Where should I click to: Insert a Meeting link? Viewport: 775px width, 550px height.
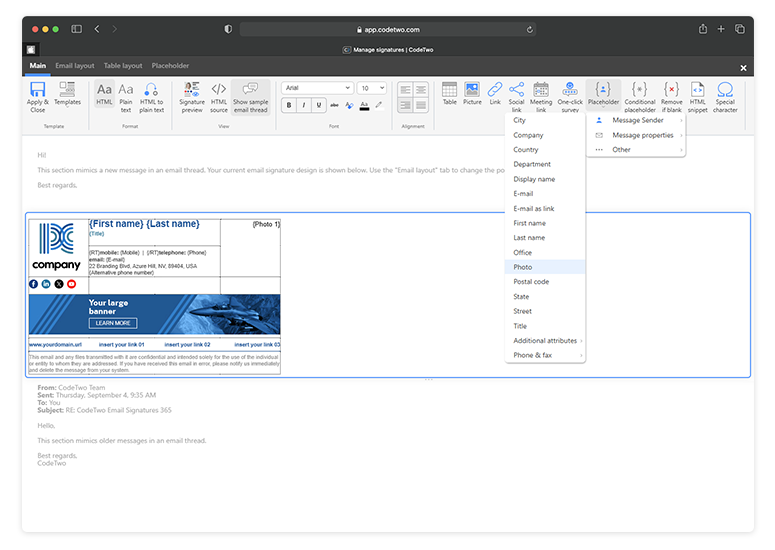(x=541, y=97)
